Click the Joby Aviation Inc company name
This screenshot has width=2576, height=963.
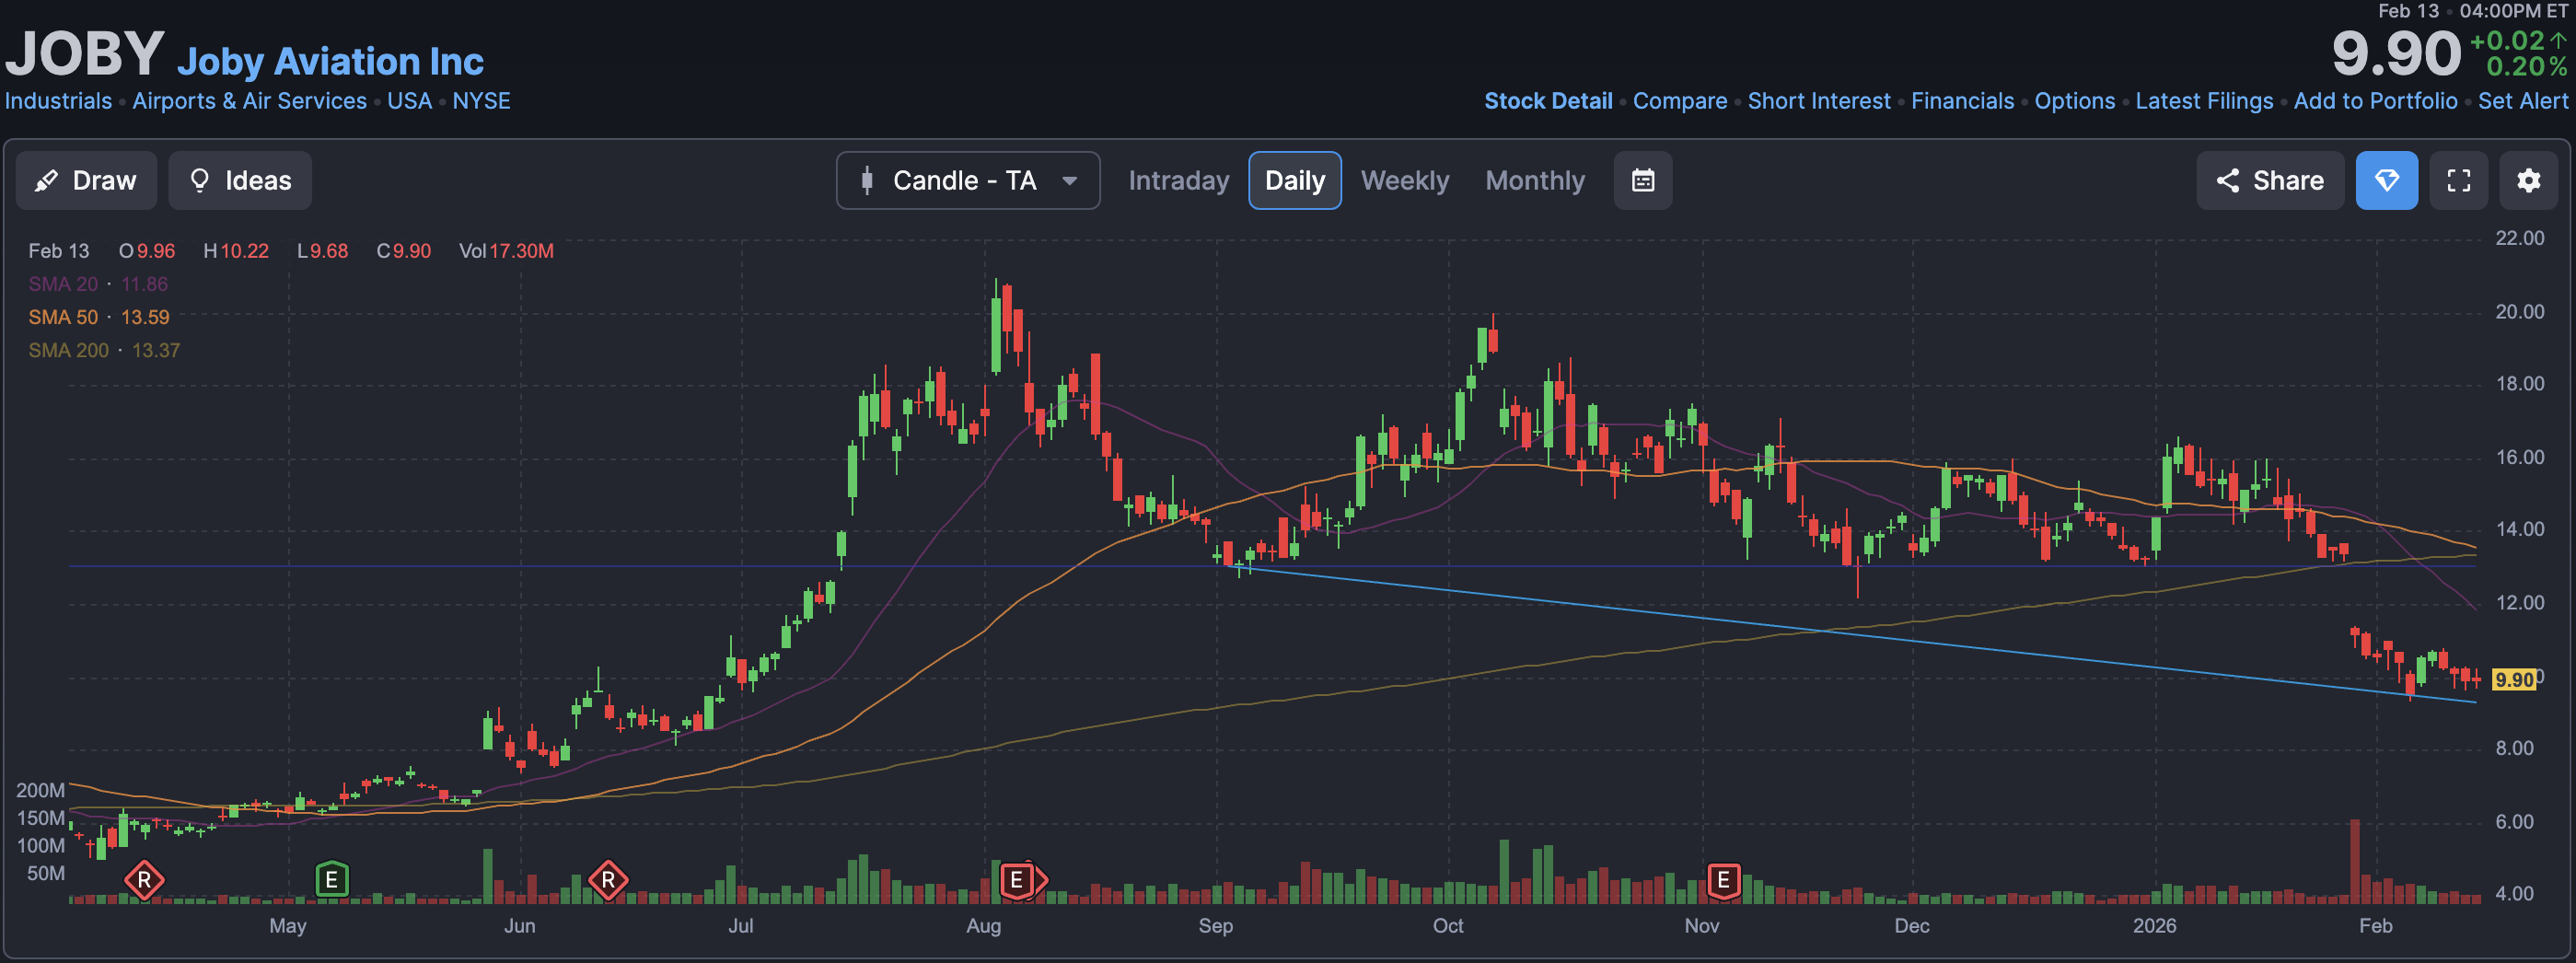[x=330, y=62]
